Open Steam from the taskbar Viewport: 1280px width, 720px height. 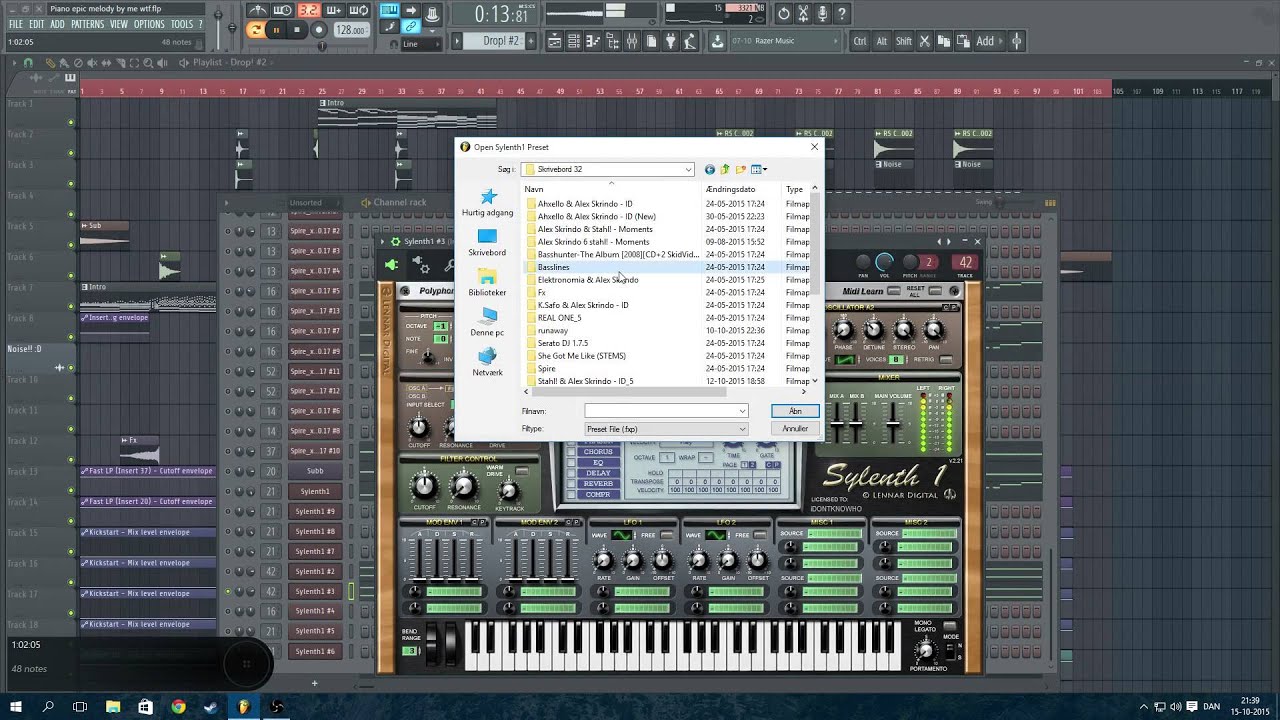(x=211, y=706)
